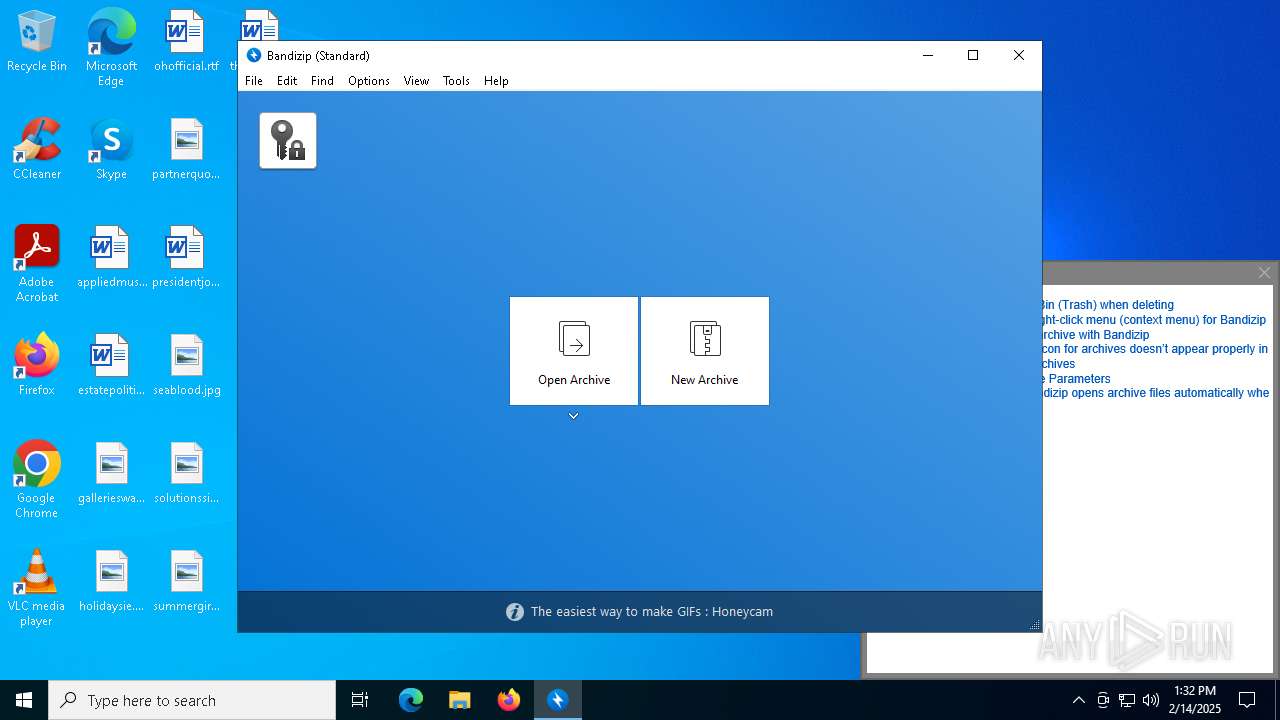Click the New Archive tile
Image resolution: width=1280 pixels, height=720 pixels.
[x=705, y=351]
